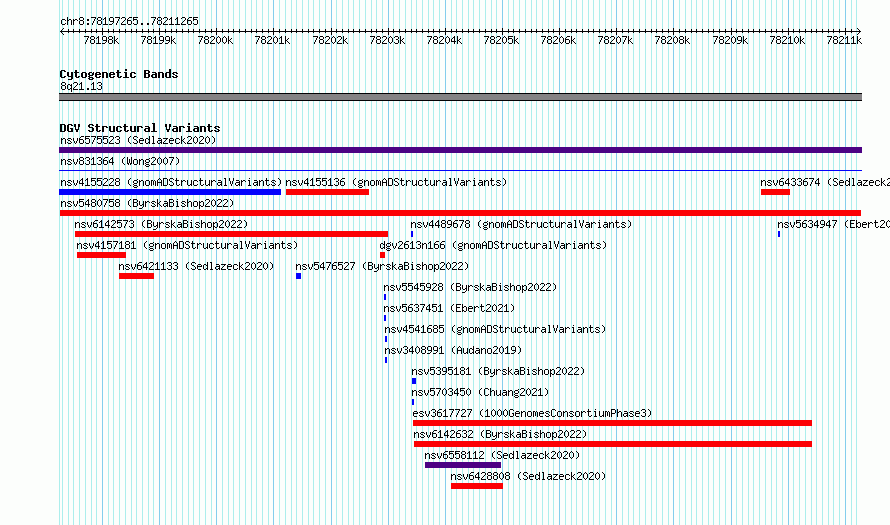
Task: Click chr8:78197265..78211265 coordinates text
Action: click(129, 21)
